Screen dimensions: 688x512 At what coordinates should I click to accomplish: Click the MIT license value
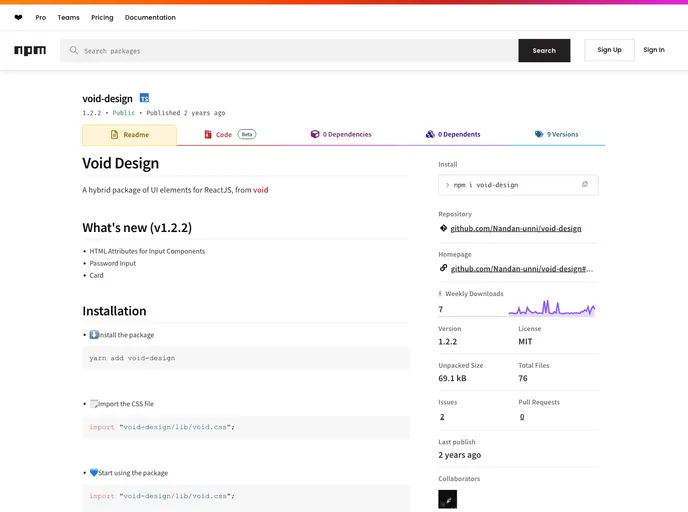525,342
